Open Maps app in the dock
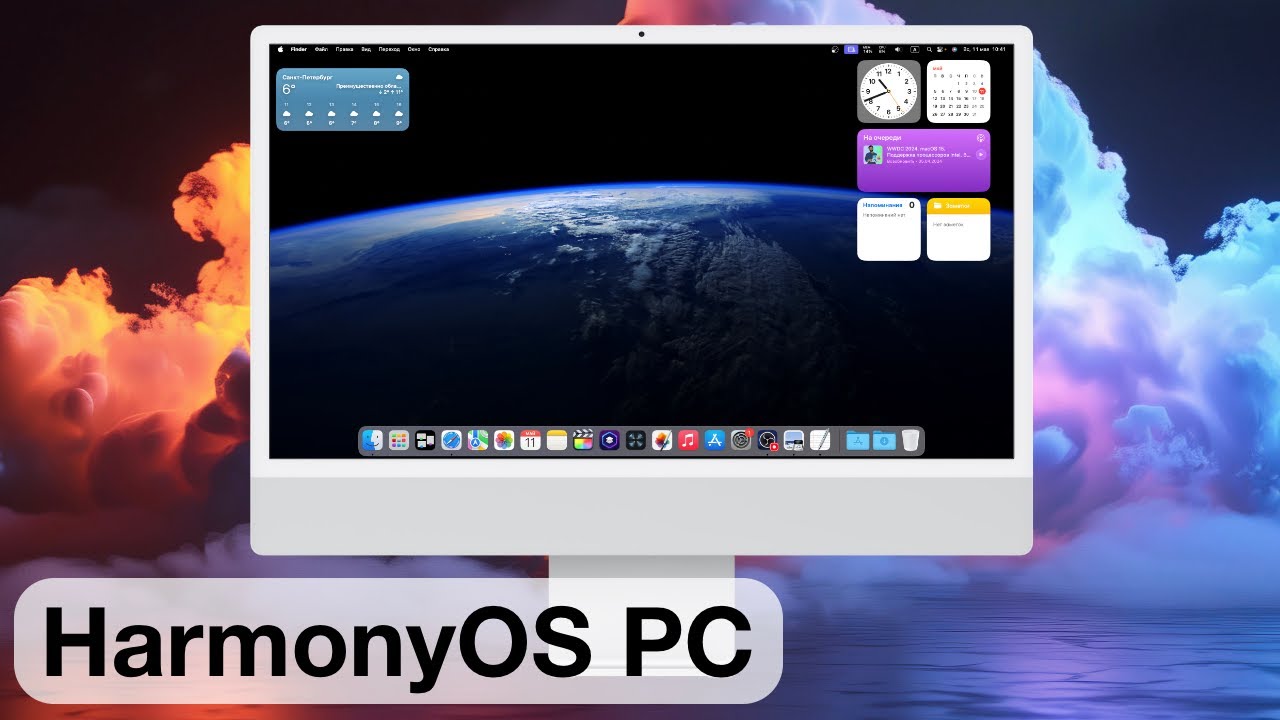 click(478, 440)
